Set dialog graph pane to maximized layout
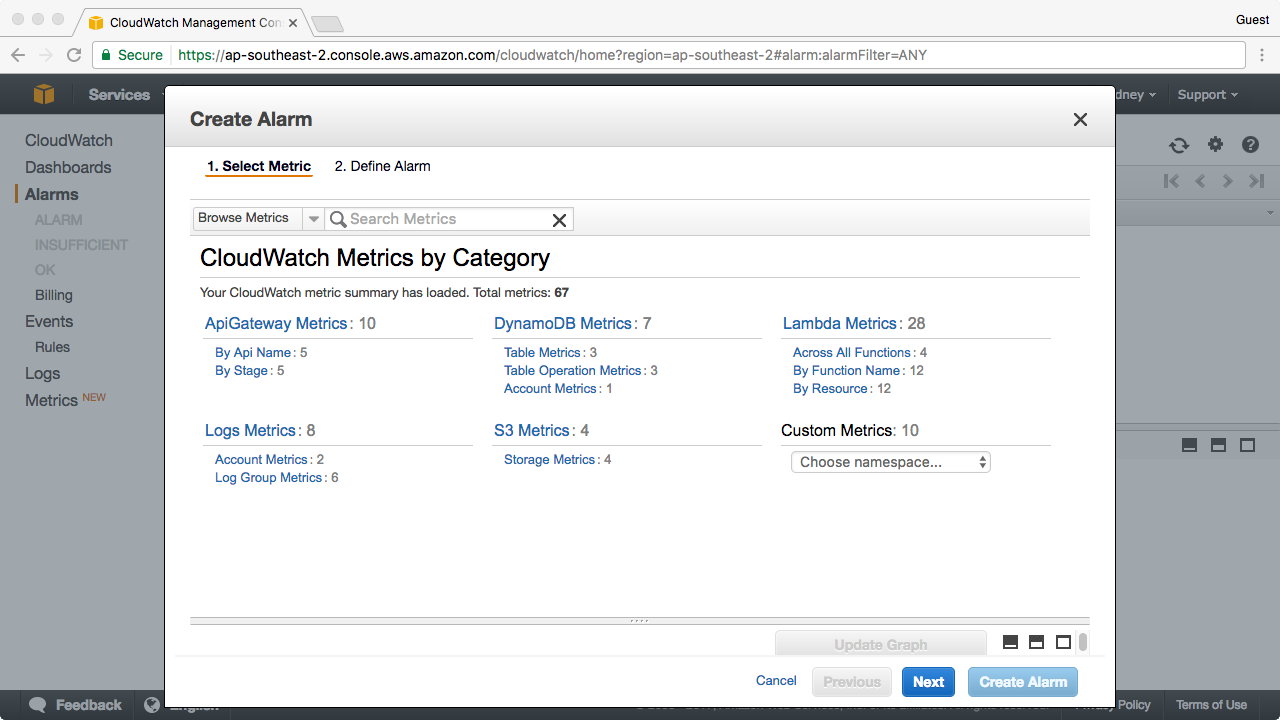The height and width of the screenshot is (720, 1280). (x=1064, y=642)
